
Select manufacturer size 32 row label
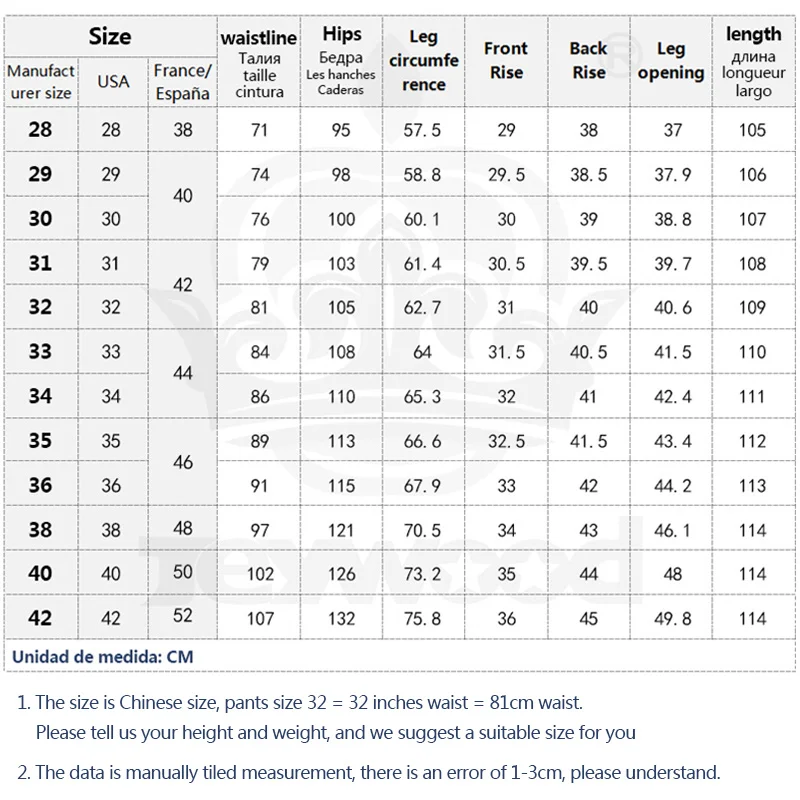tap(40, 307)
